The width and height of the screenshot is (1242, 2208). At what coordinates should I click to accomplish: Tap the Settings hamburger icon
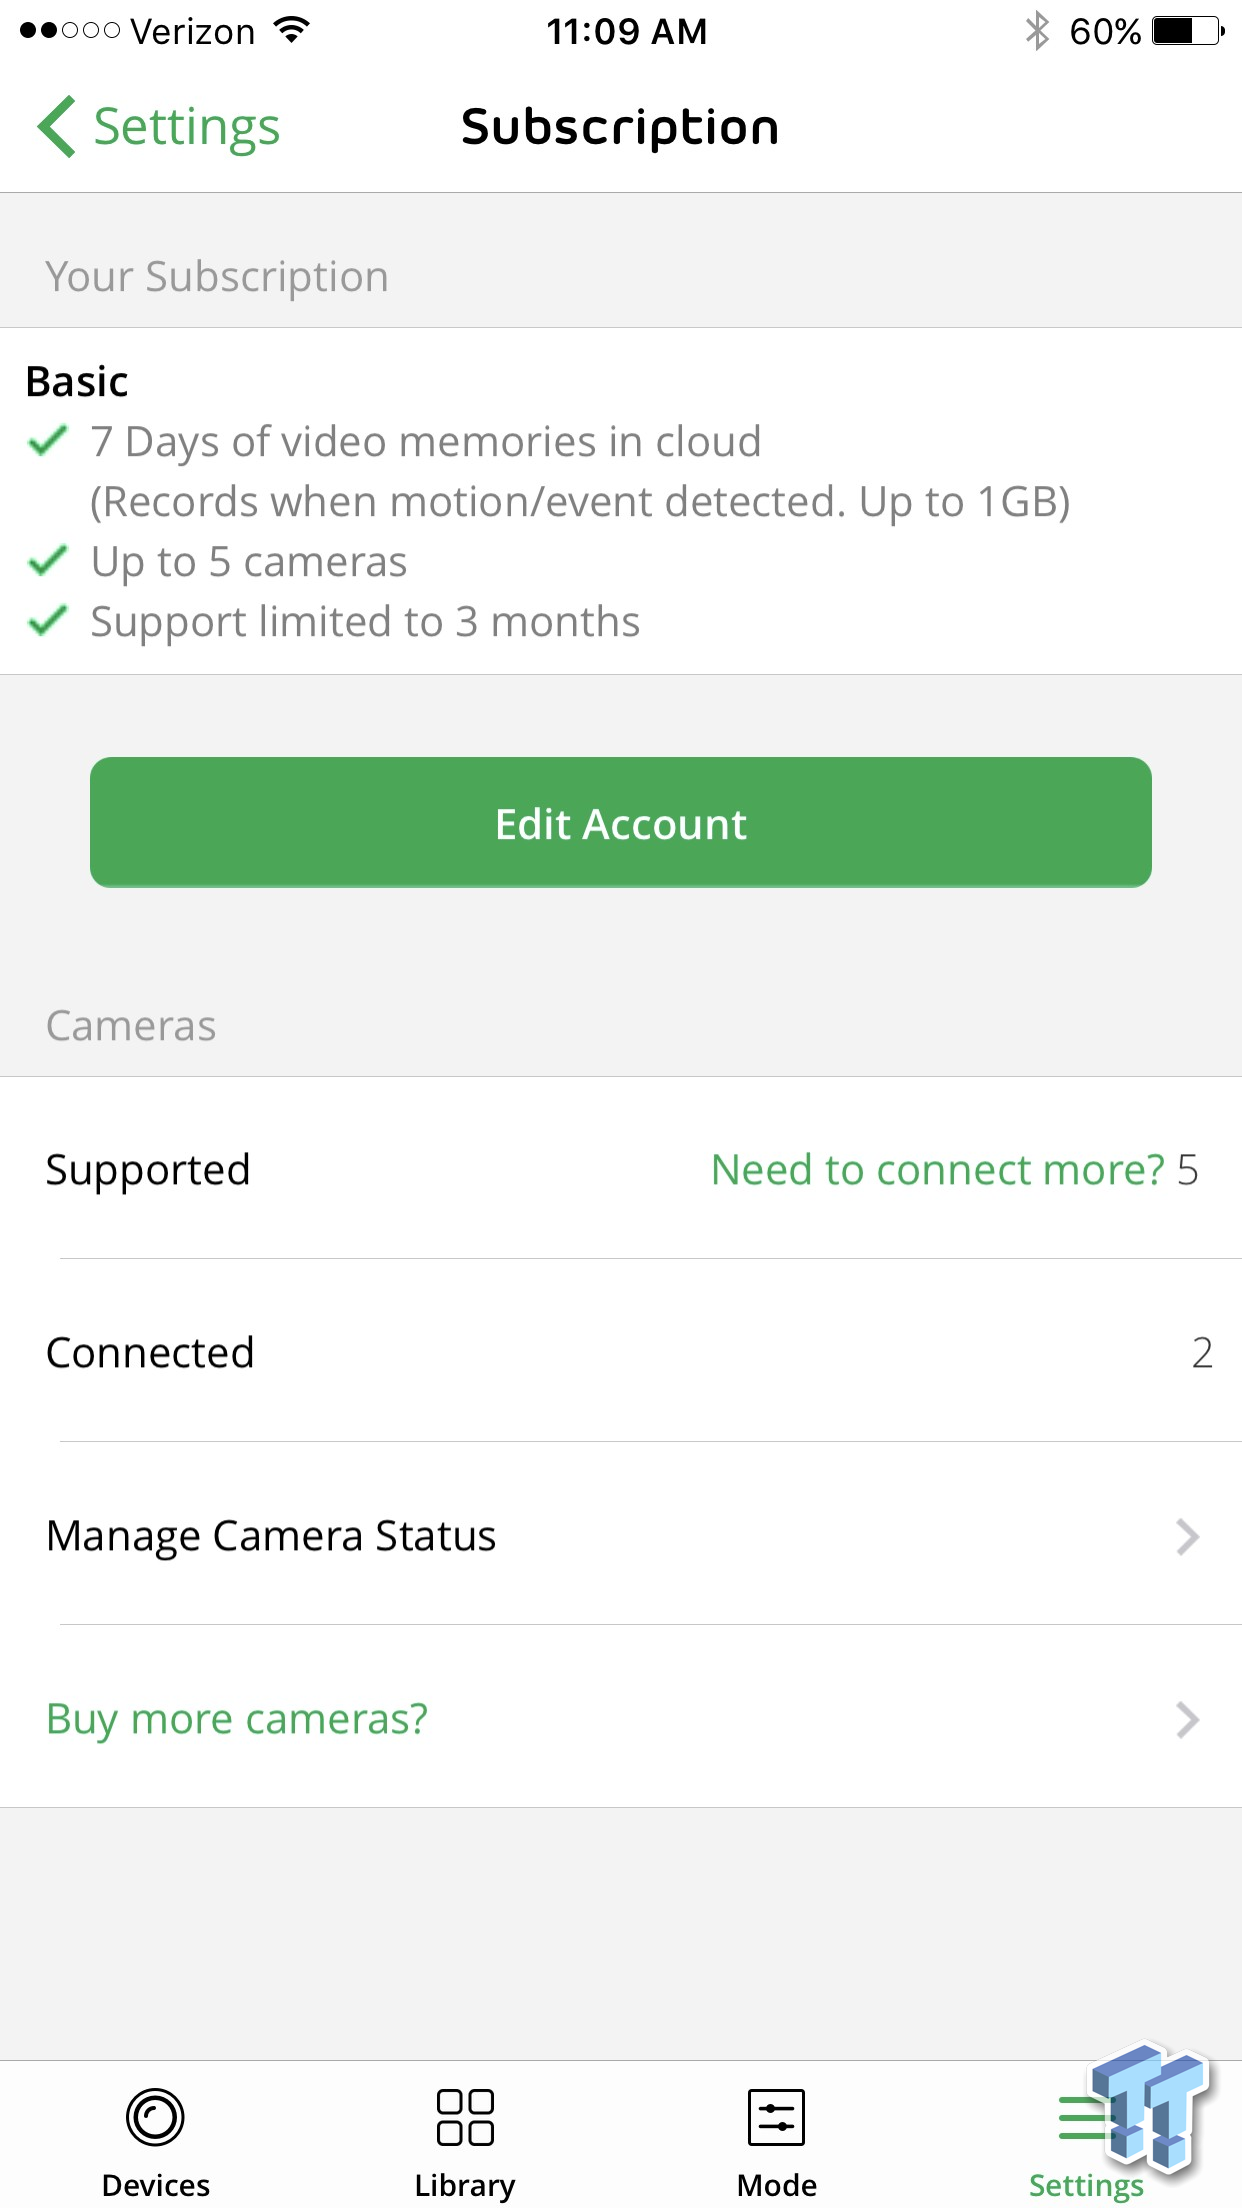pyautogui.click(x=1084, y=2118)
